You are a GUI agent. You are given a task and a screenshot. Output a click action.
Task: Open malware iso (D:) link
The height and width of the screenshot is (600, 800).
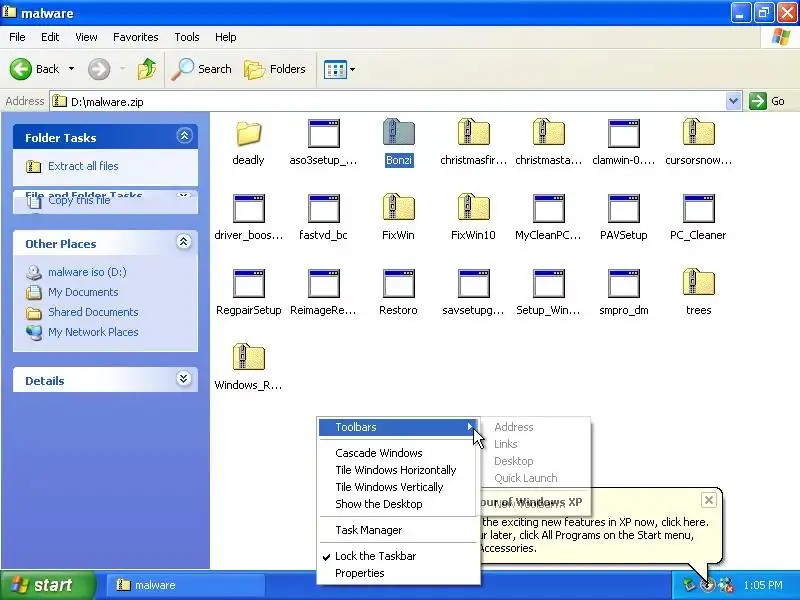point(87,272)
